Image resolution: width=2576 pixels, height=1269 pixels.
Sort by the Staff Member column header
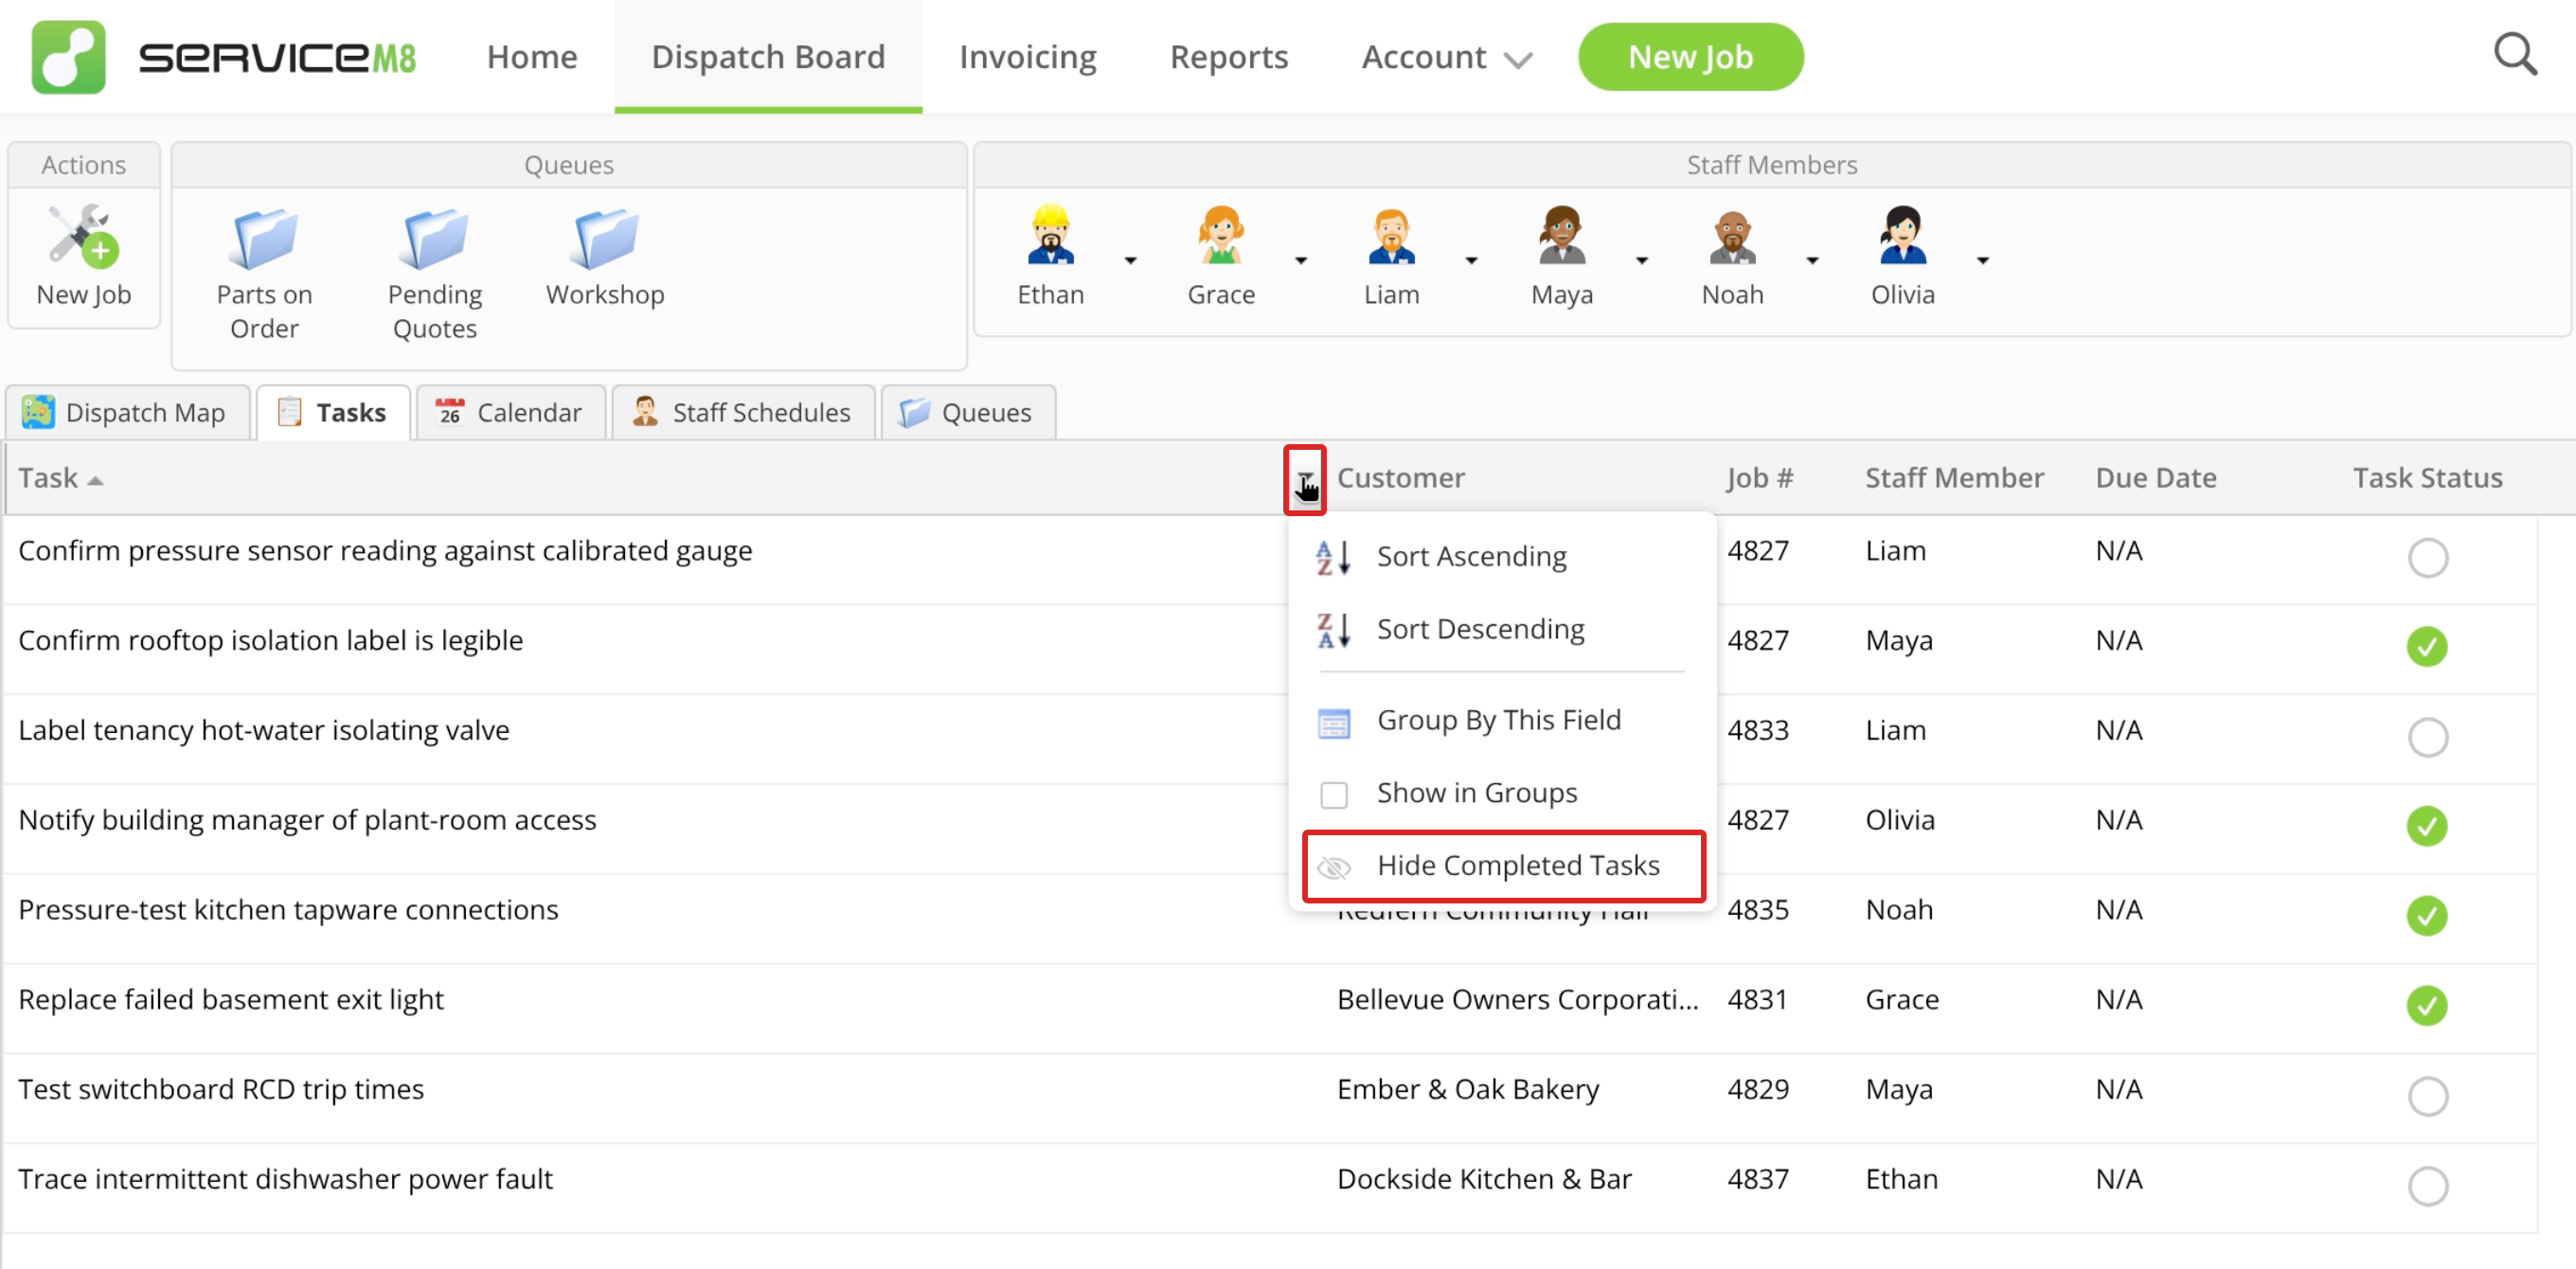[1954, 478]
